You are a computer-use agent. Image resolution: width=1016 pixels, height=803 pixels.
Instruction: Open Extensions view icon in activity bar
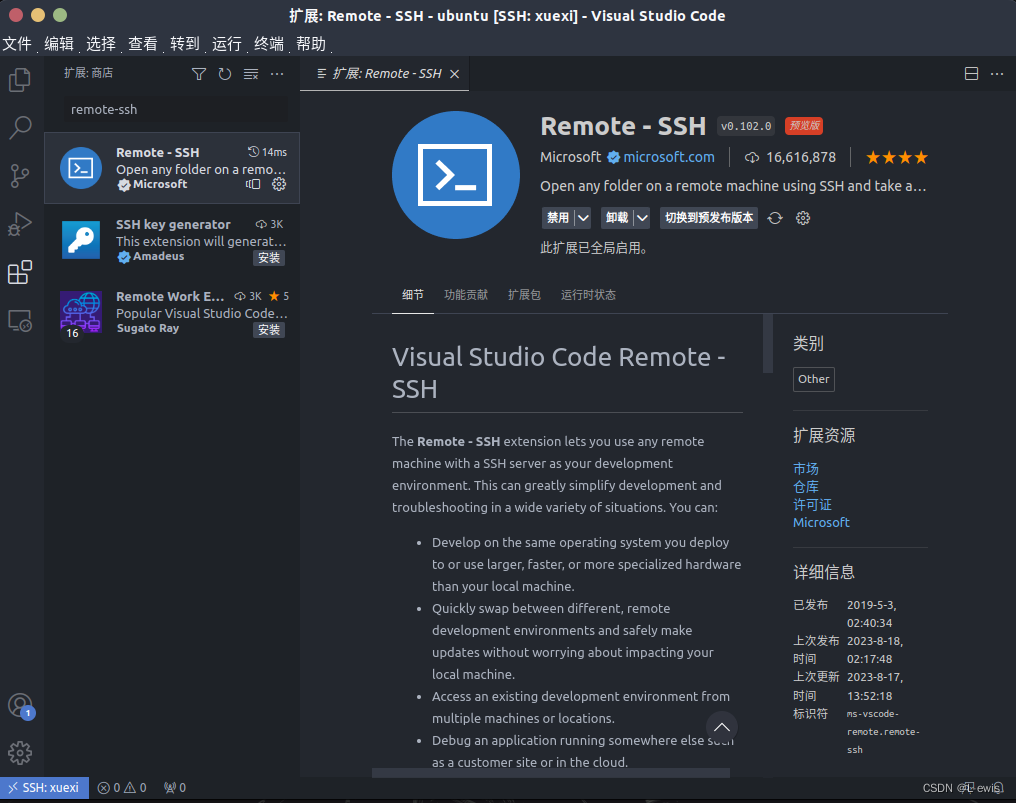20,272
